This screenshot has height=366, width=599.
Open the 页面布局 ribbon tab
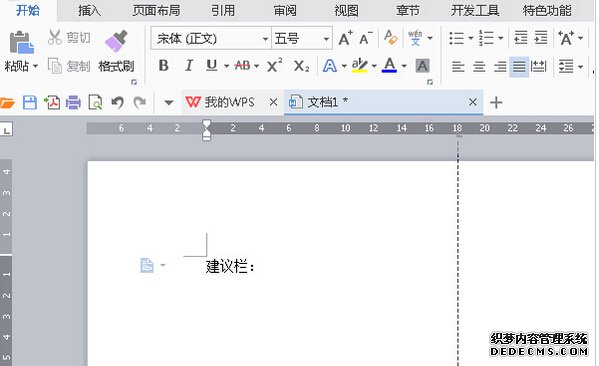156,10
